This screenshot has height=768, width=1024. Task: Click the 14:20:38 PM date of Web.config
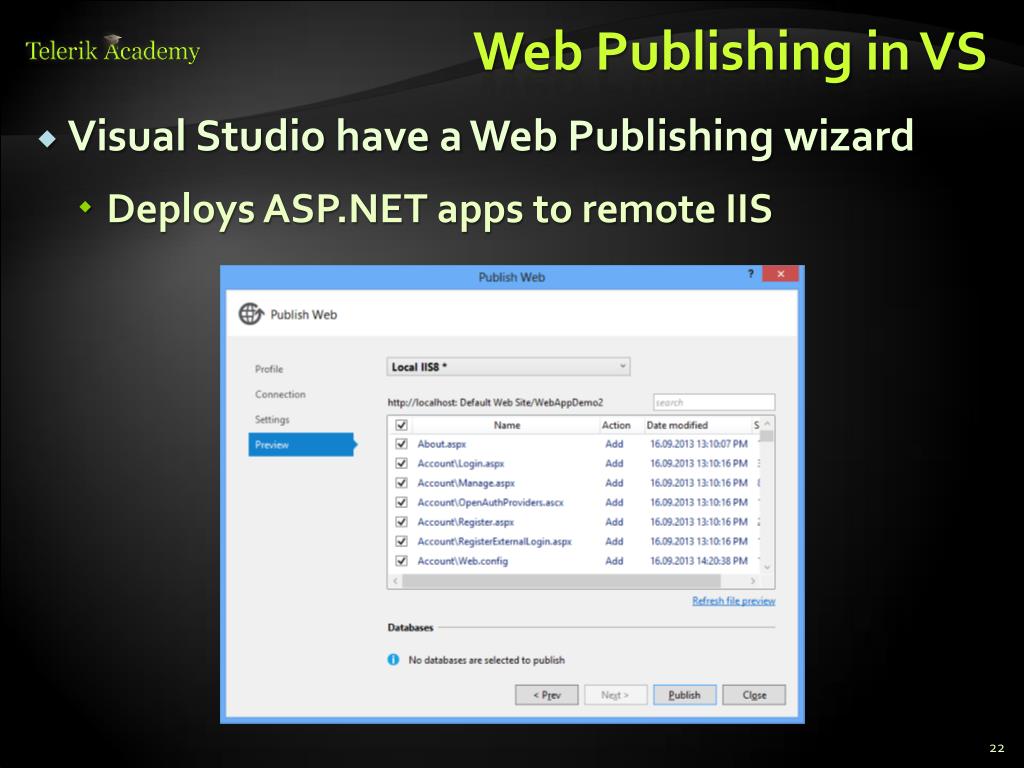(x=699, y=561)
